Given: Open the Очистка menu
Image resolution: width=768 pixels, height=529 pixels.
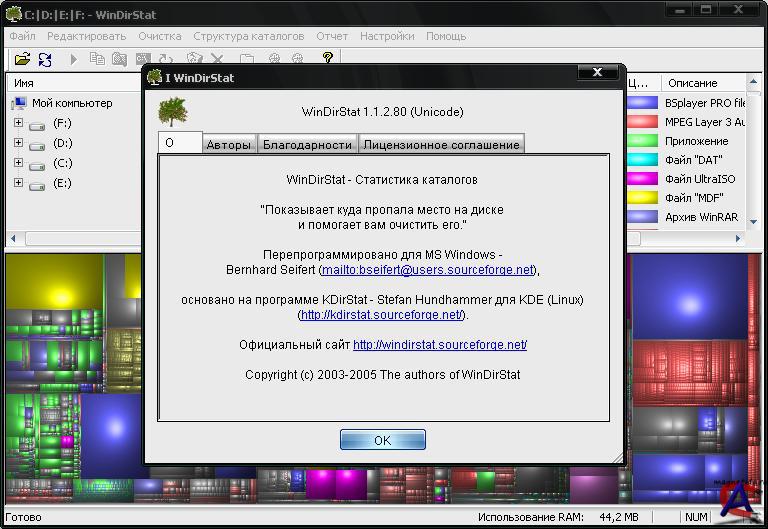Looking at the screenshot, I should click(x=159, y=36).
